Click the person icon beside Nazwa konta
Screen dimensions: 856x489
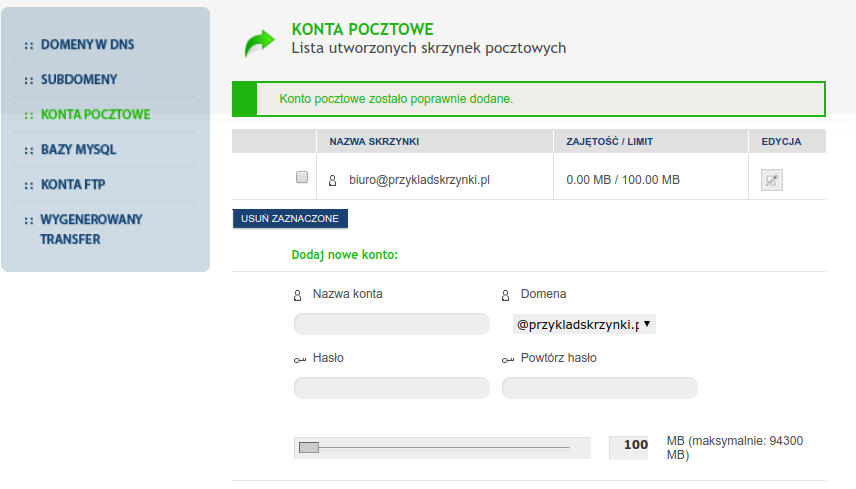click(x=298, y=295)
